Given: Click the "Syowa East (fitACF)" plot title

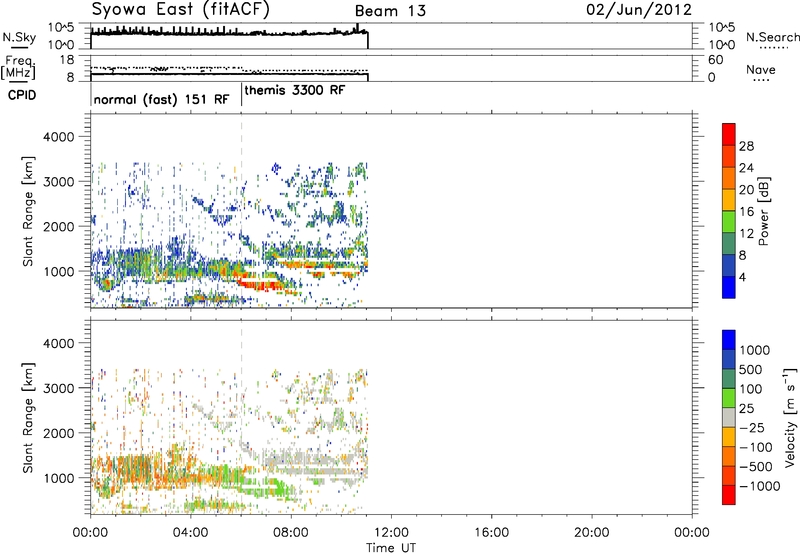Looking at the screenshot, I should [180, 10].
